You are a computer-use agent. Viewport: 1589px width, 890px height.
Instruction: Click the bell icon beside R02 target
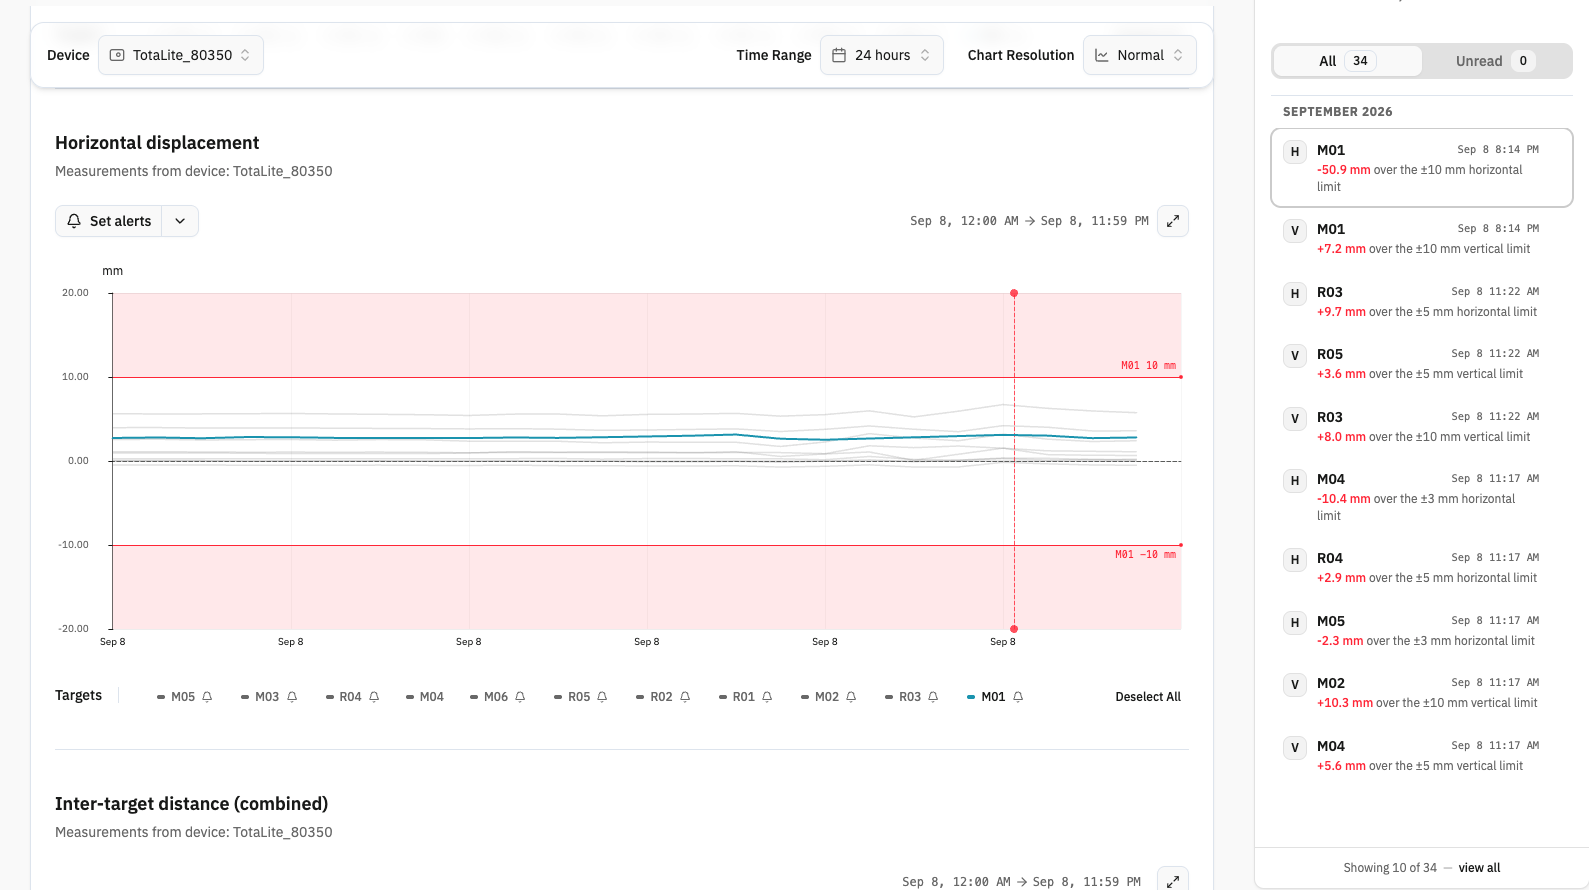coord(685,697)
